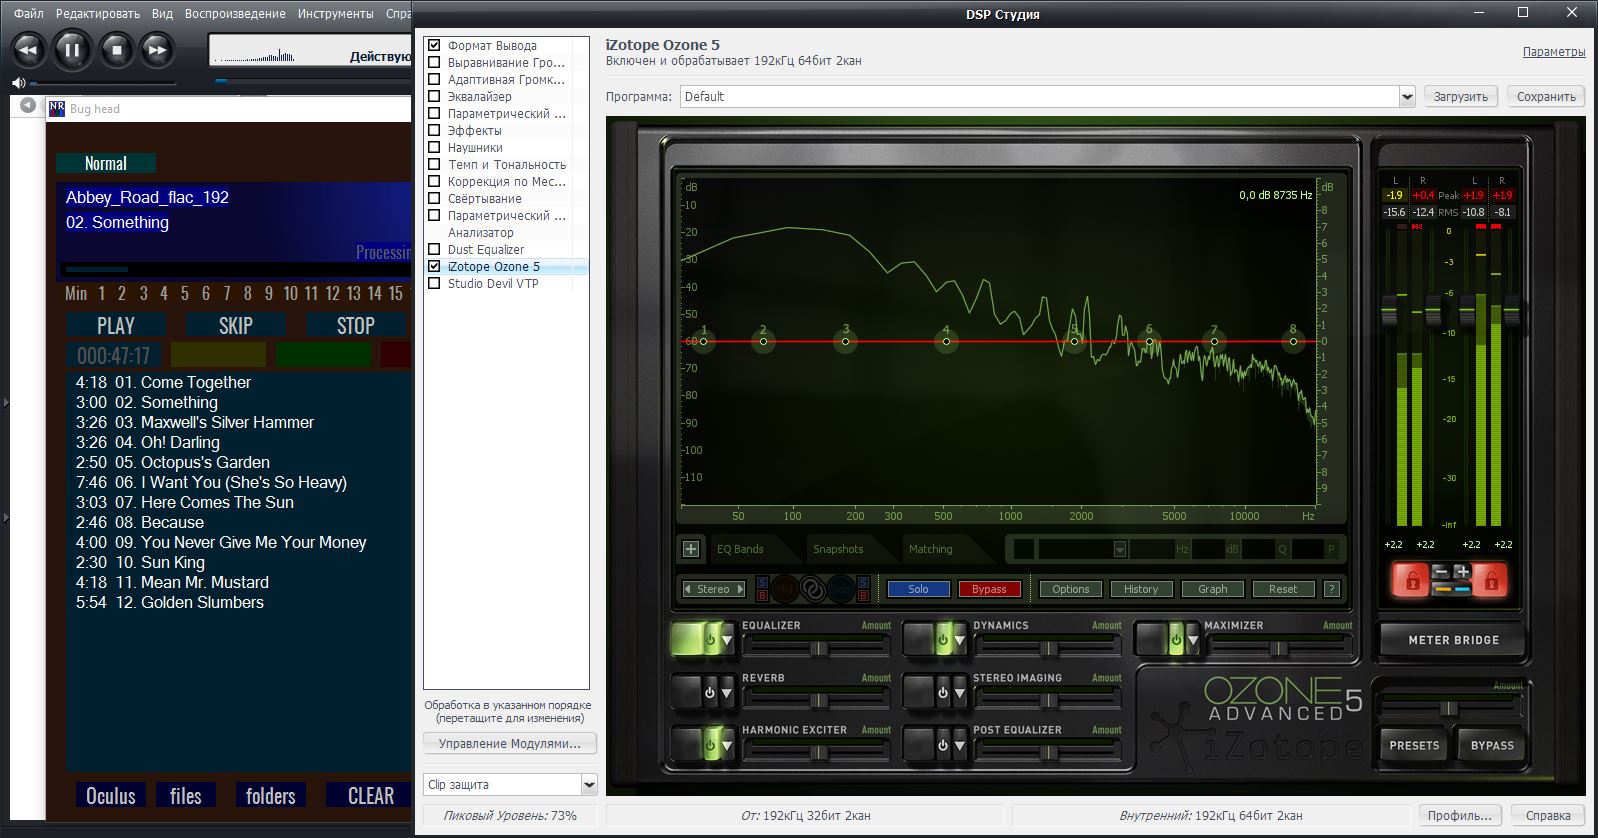Image resolution: width=1598 pixels, height=838 pixels.
Task: Expand Post Equalizer module preset arrow
Action: coord(960,744)
